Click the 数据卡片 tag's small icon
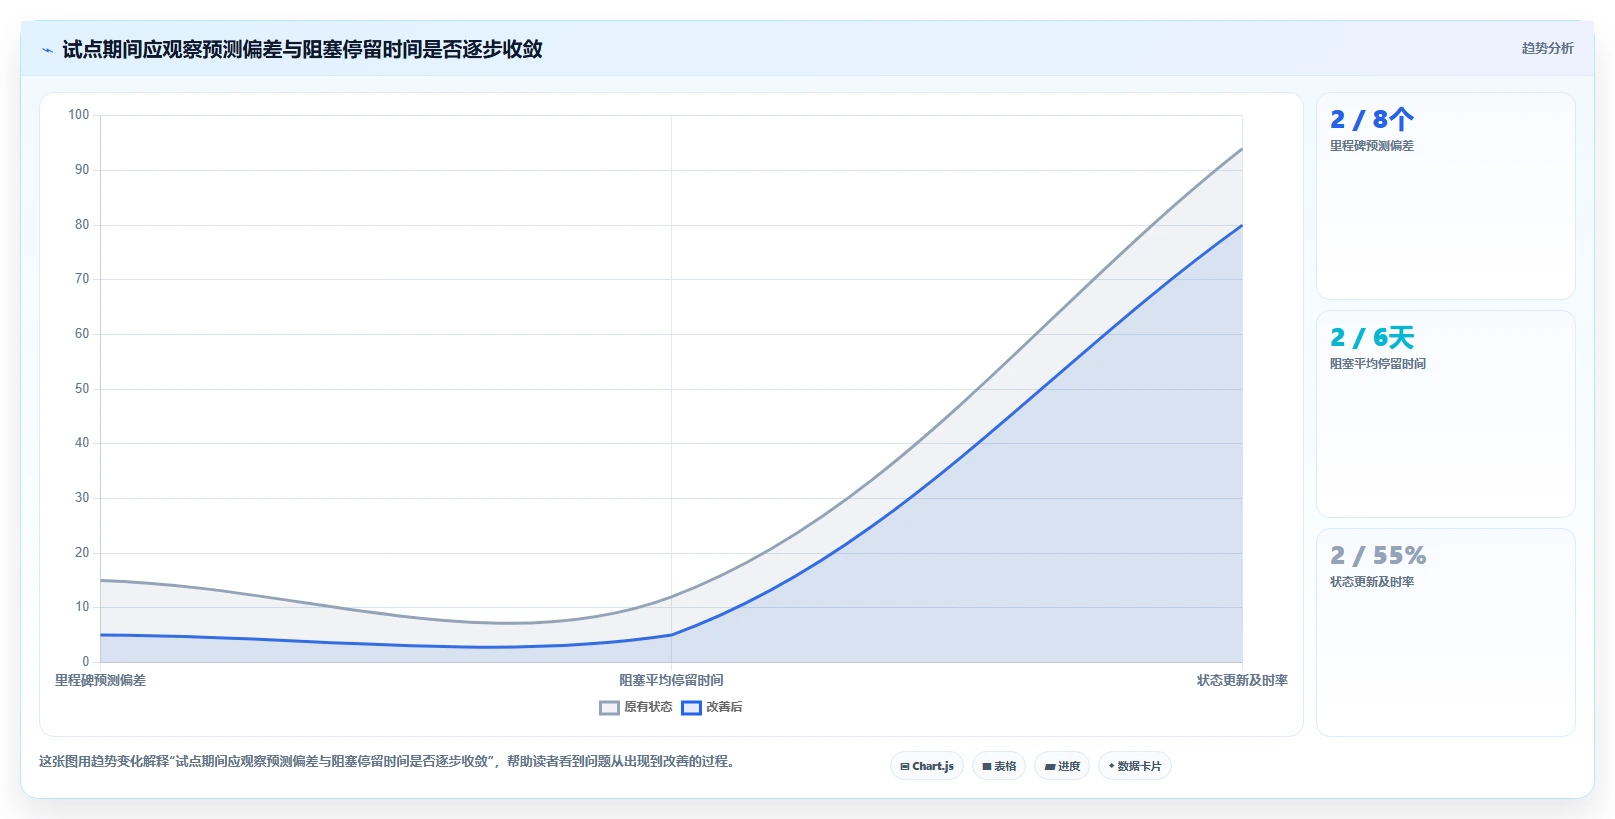 [1111, 766]
